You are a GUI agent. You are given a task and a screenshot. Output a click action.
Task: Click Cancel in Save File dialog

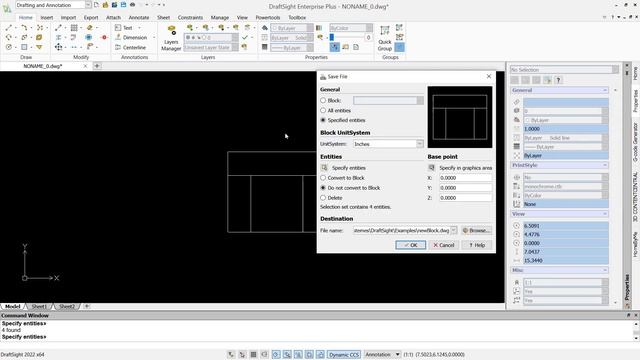click(443, 245)
